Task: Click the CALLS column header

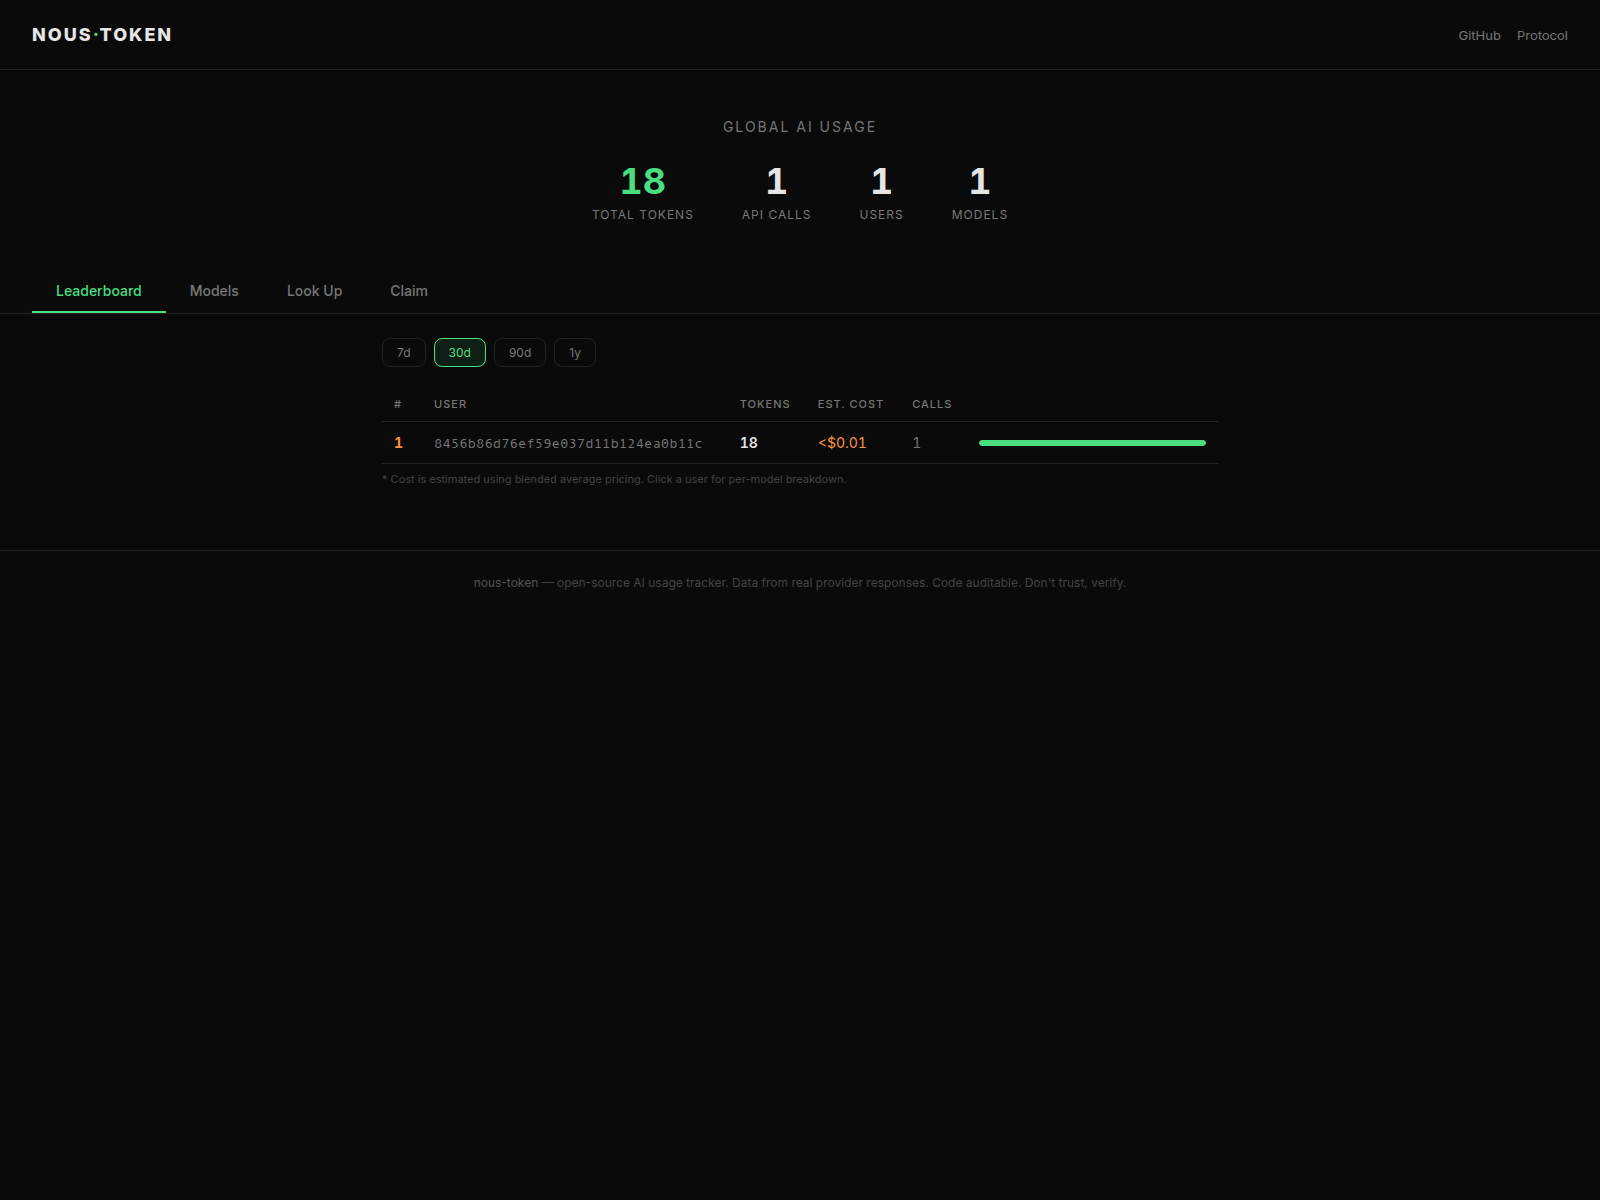Action: (932, 404)
